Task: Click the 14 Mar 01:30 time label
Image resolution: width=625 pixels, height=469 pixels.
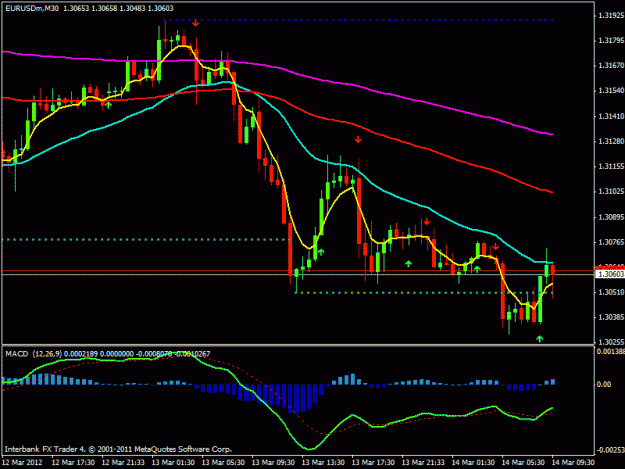Action: (x=473, y=463)
